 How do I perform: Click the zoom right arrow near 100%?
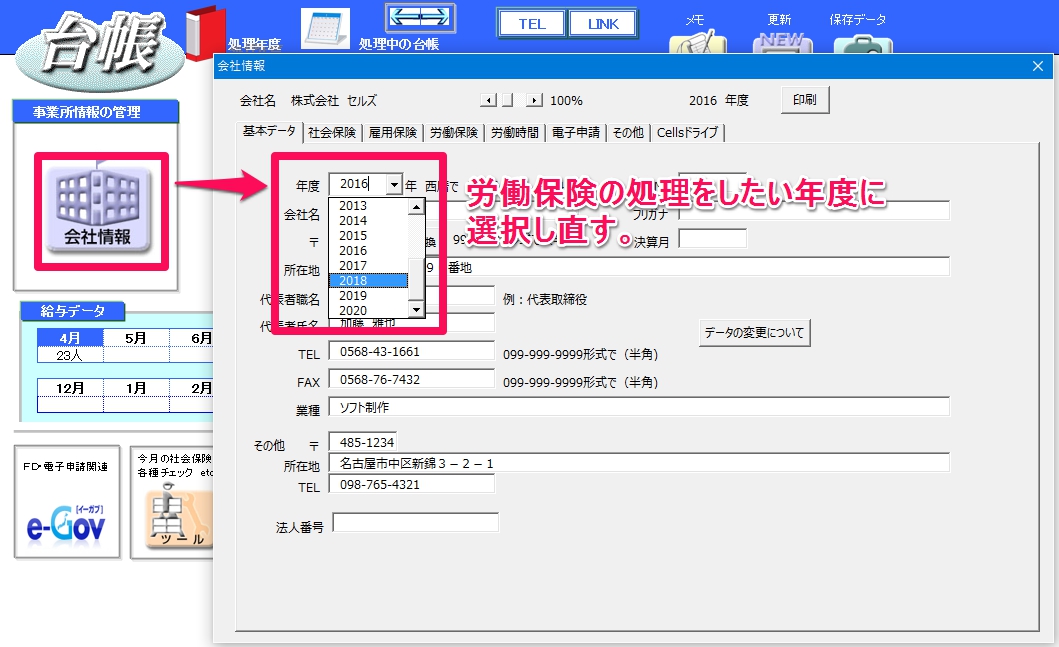[534, 100]
